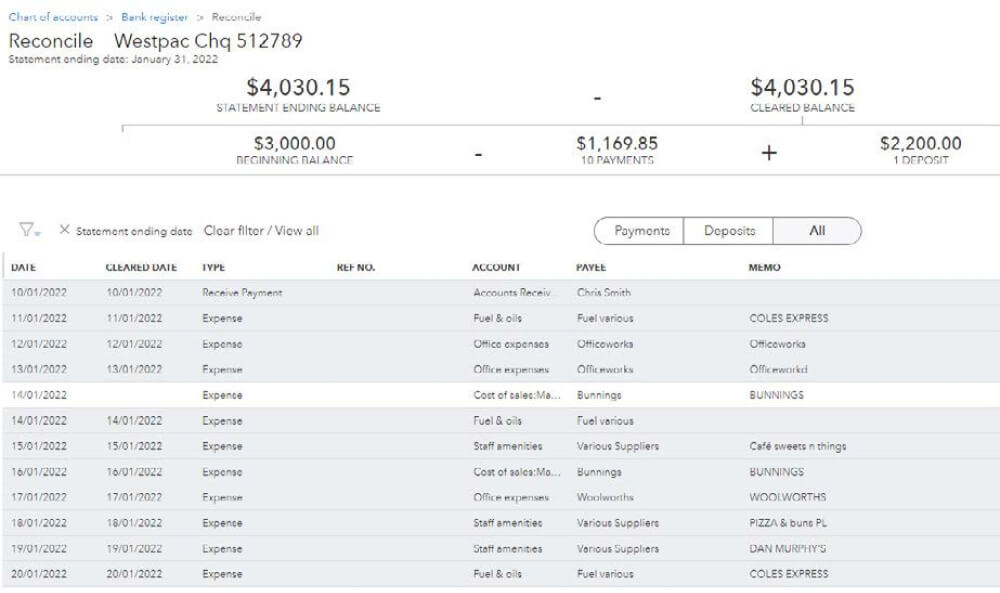Open the filter funnel dropdown

click(x=29, y=230)
